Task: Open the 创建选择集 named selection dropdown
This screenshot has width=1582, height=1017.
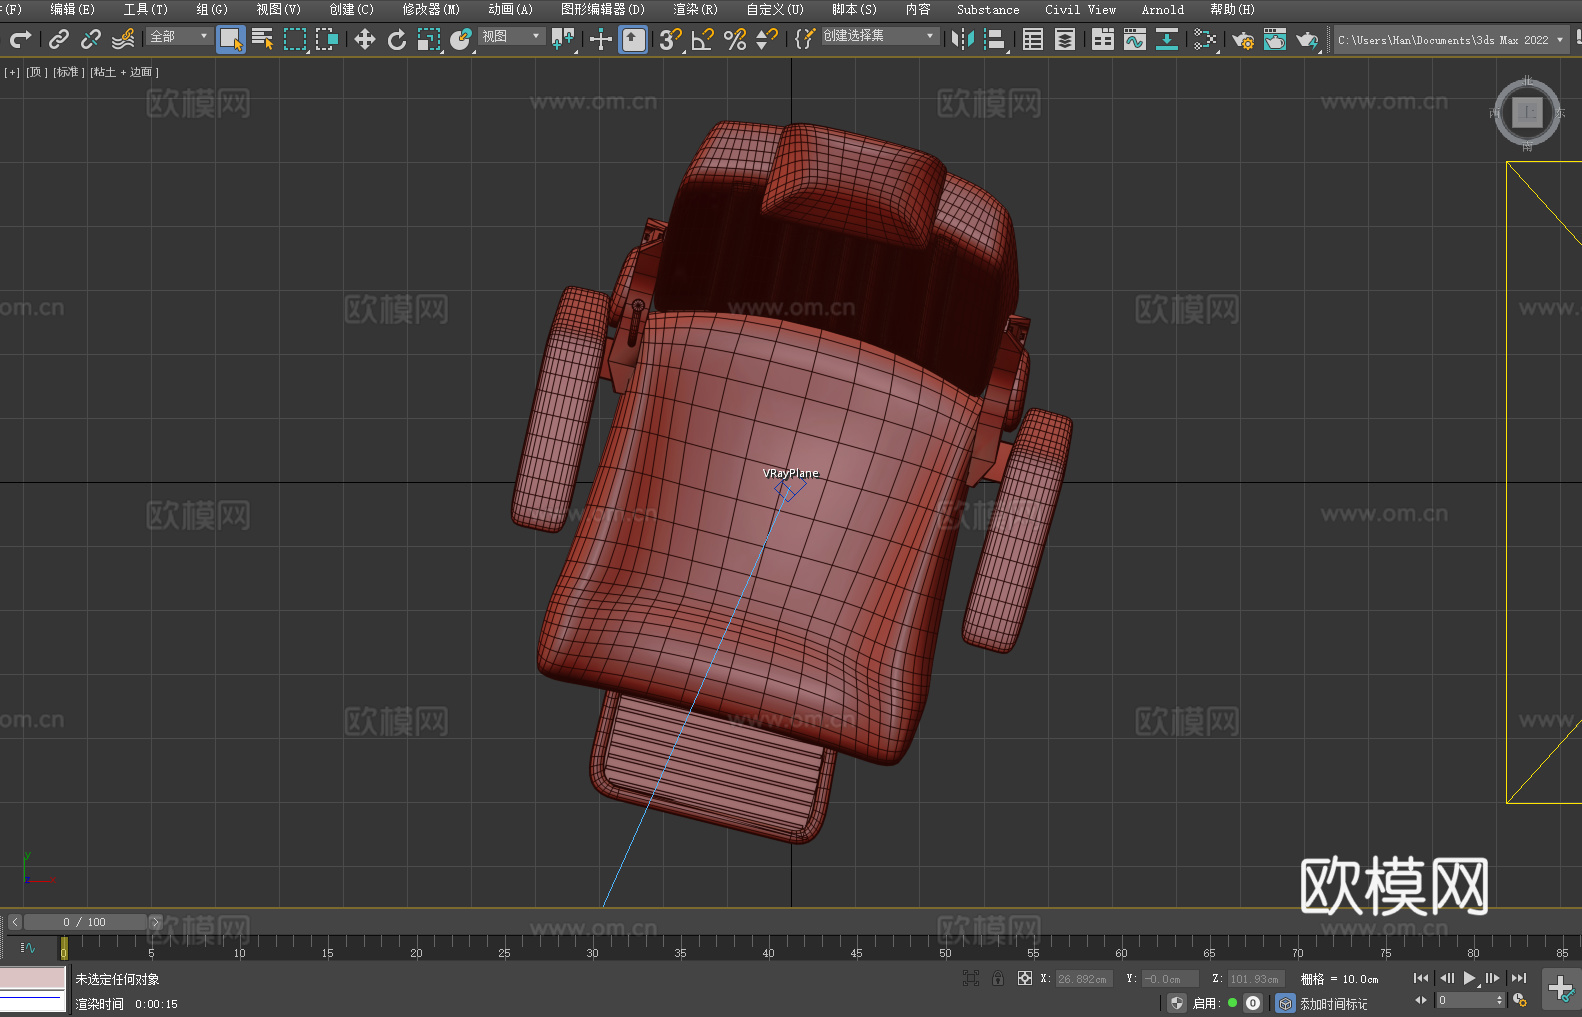Action: [x=880, y=36]
